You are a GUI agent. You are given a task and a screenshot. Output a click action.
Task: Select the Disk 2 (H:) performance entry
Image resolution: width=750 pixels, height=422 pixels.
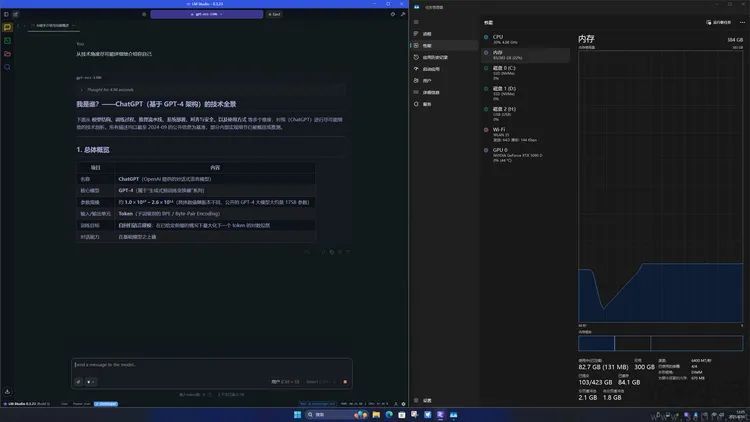coord(525,114)
